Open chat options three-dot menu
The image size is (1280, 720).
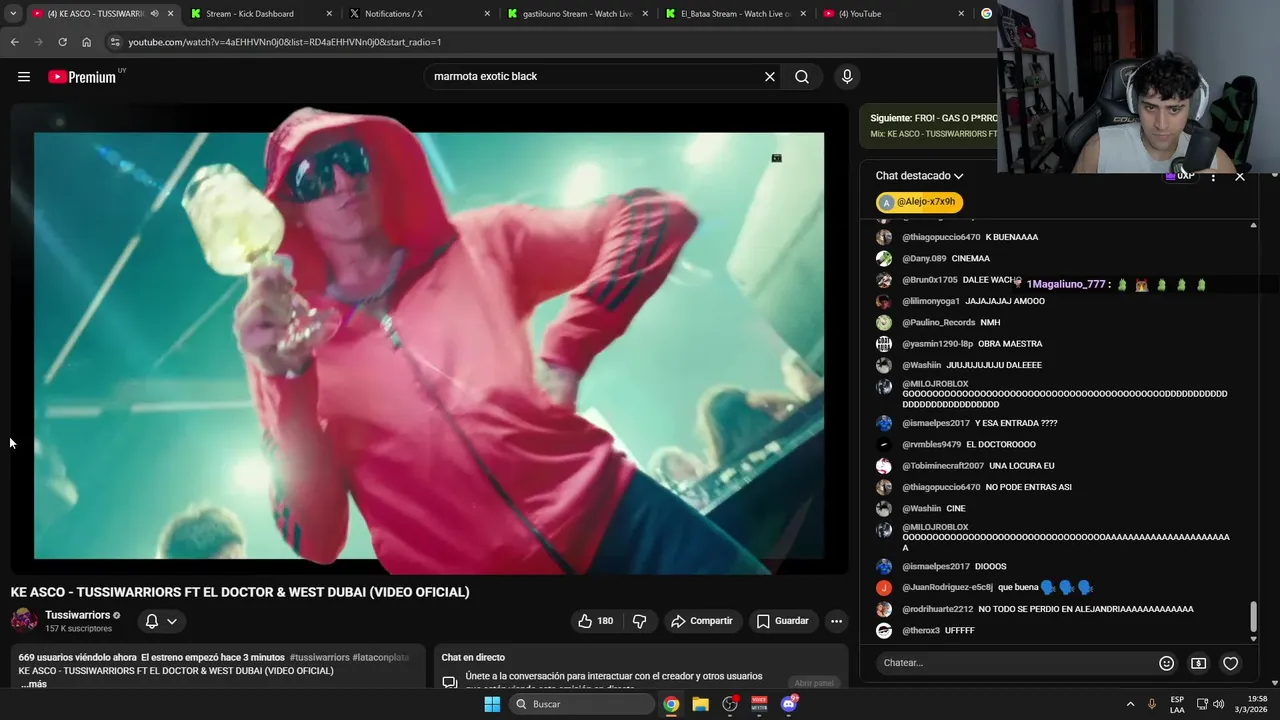(x=1213, y=176)
